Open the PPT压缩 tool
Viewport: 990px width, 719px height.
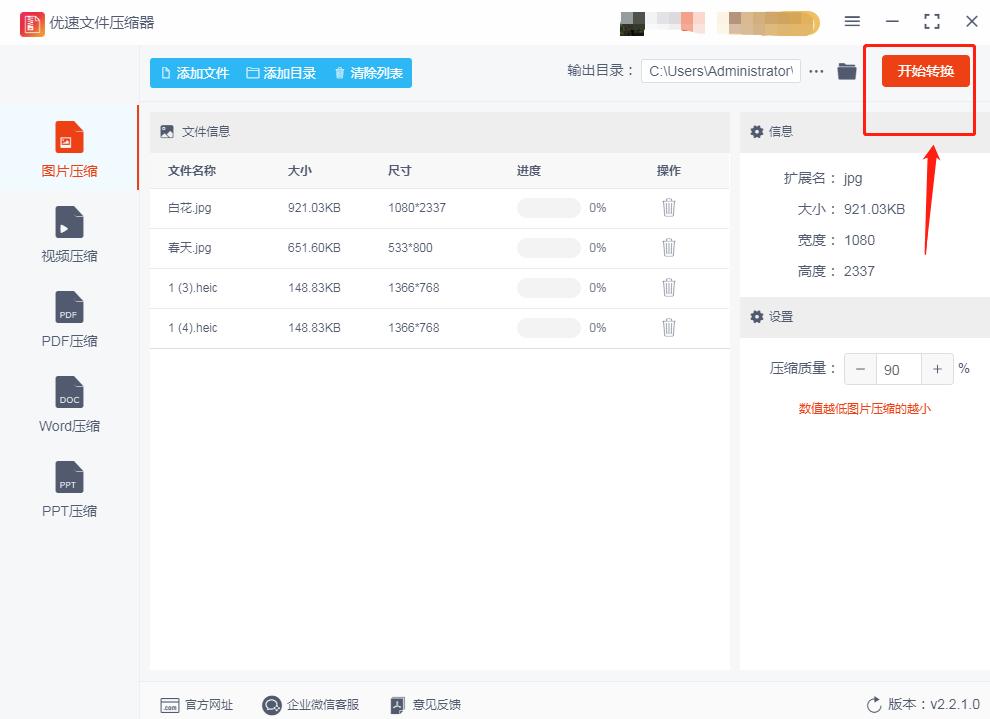click(x=68, y=487)
